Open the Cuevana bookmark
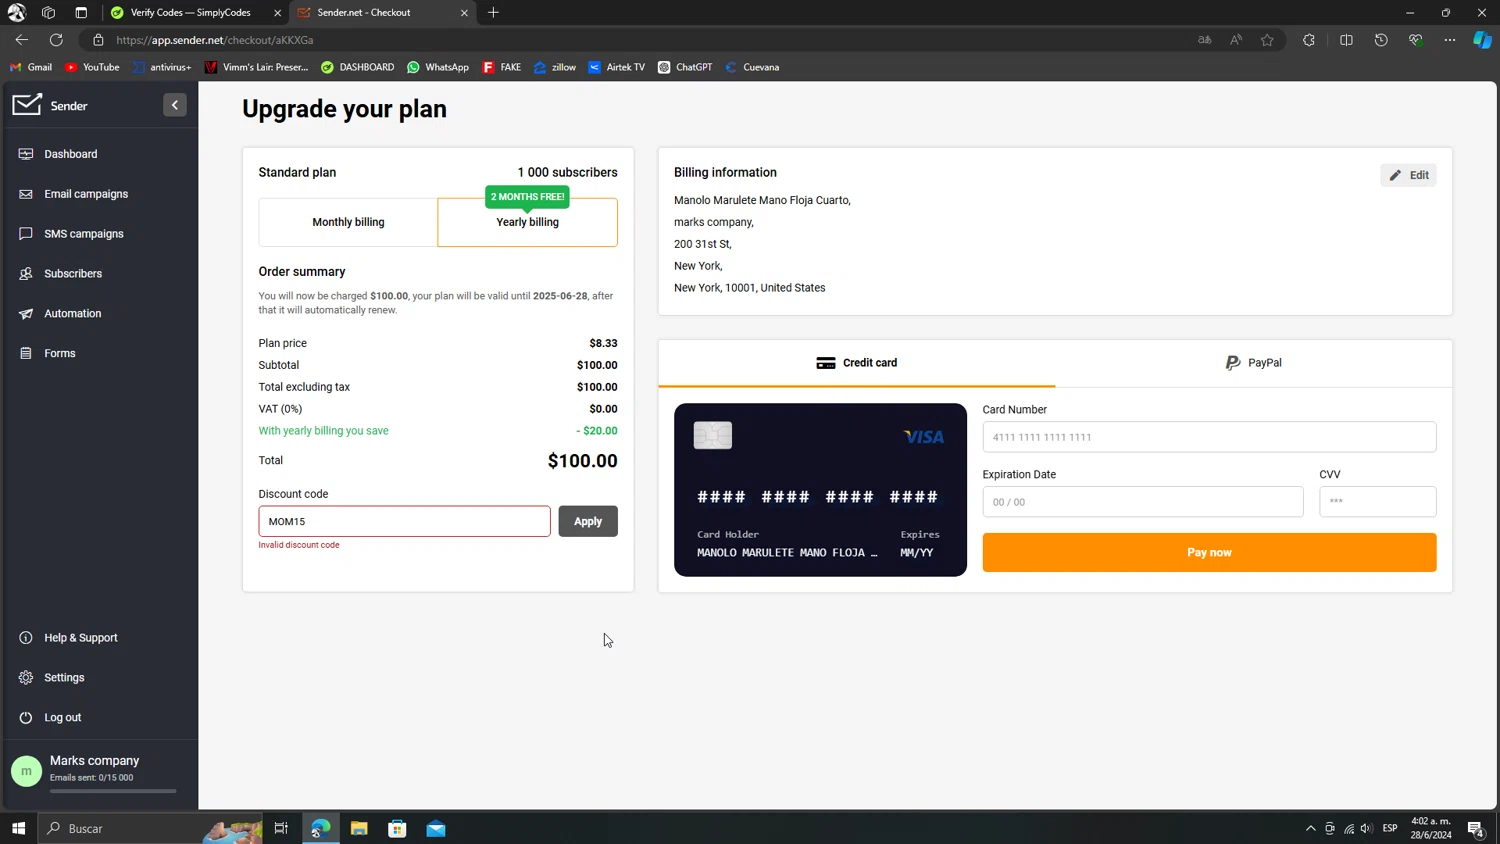The height and width of the screenshot is (844, 1500). click(752, 67)
